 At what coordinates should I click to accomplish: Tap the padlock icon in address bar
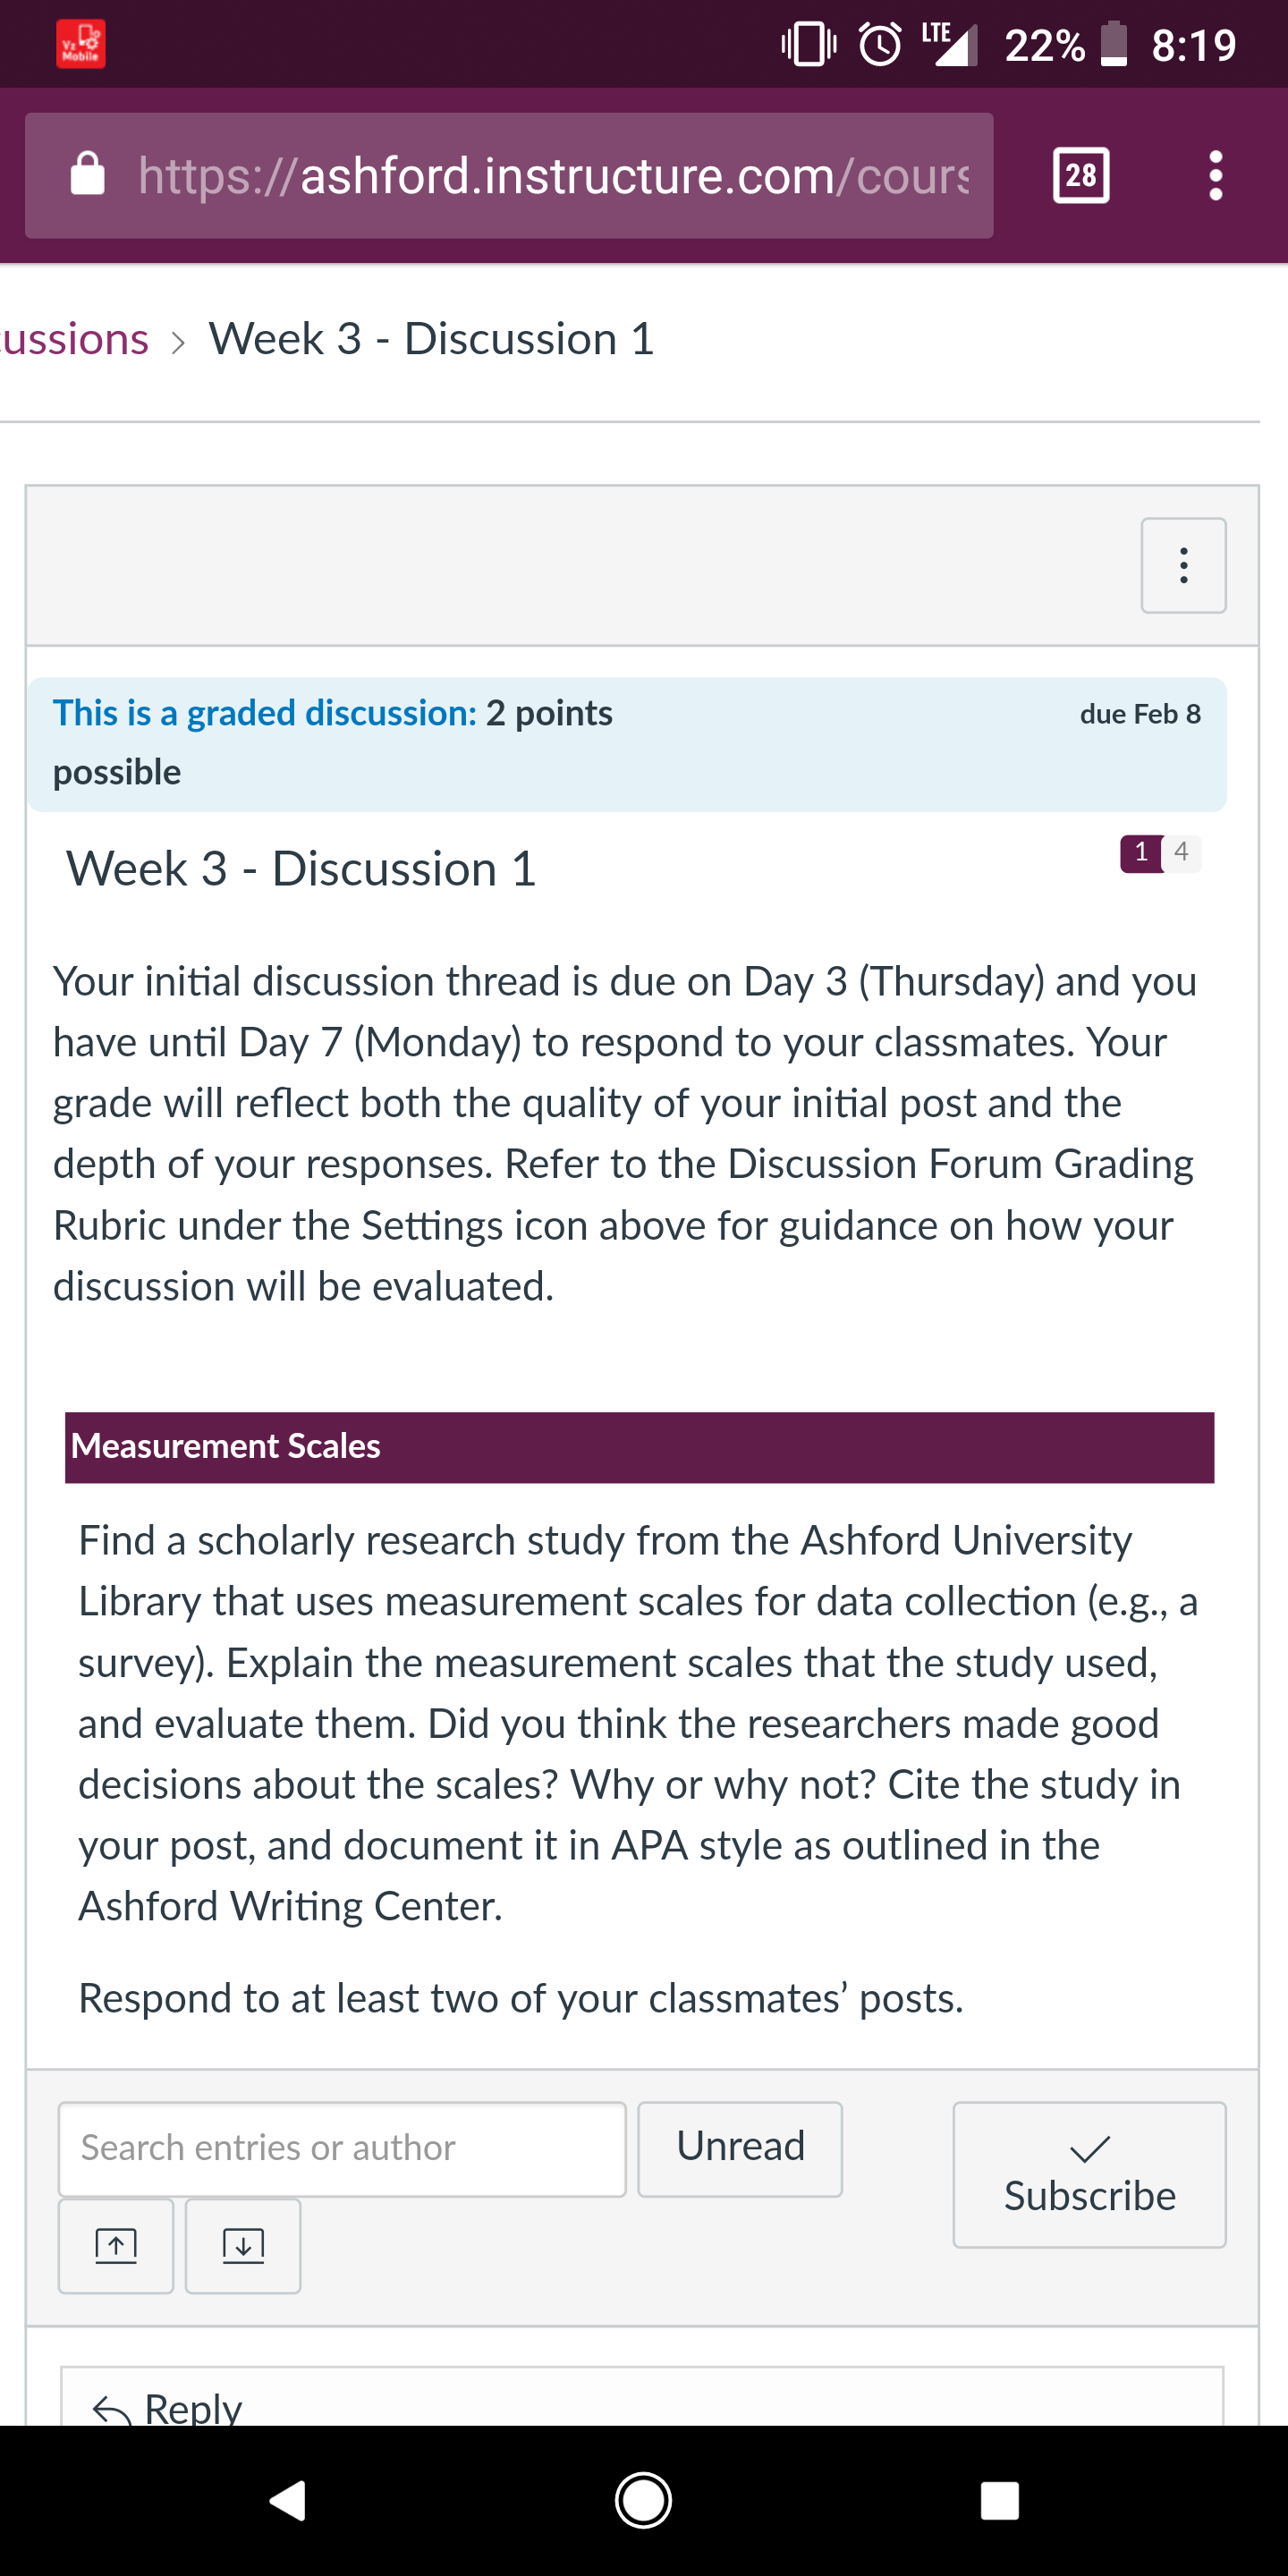[x=88, y=174]
